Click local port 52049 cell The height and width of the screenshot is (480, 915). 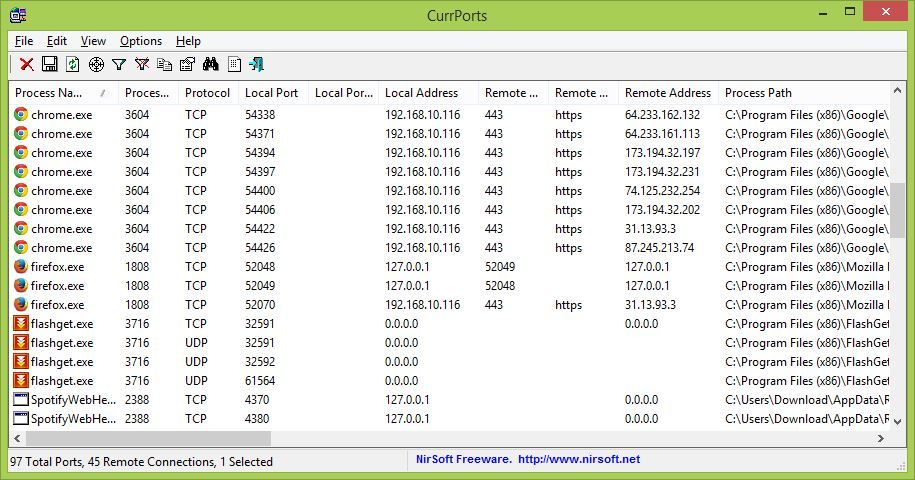click(x=260, y=285)
